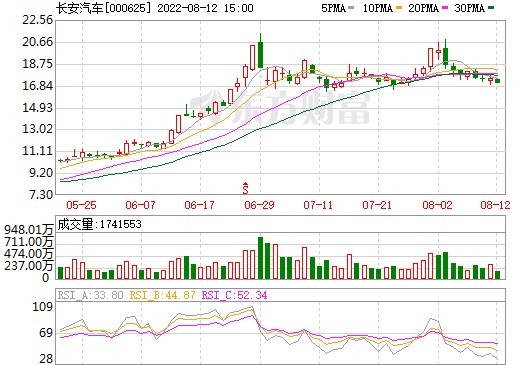520x365 pixels.
Task: Click the tallest green volume bar
Action: [x=260, y=258]
